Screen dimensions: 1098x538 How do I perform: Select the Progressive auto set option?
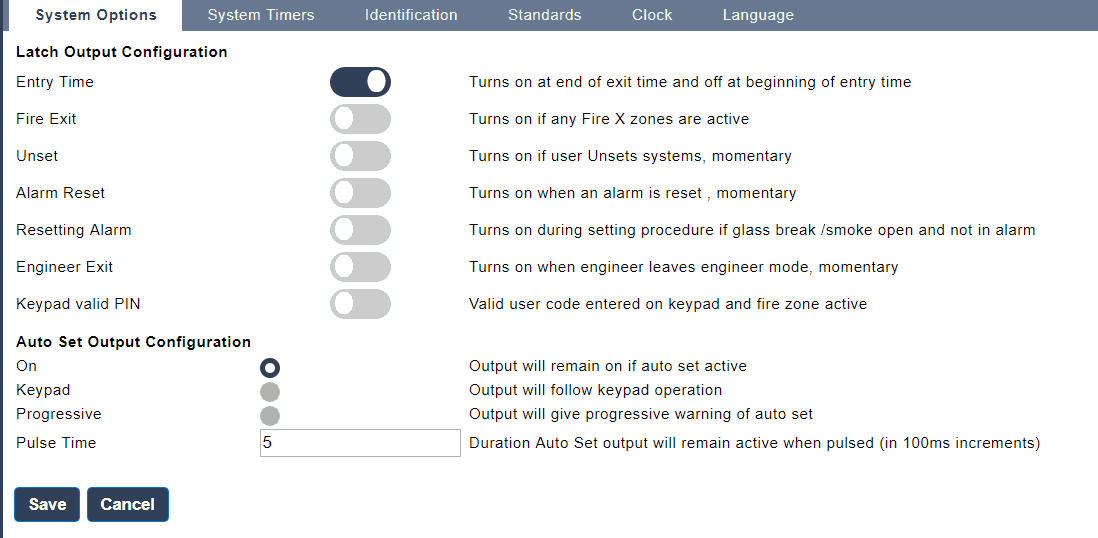[270, 415]
